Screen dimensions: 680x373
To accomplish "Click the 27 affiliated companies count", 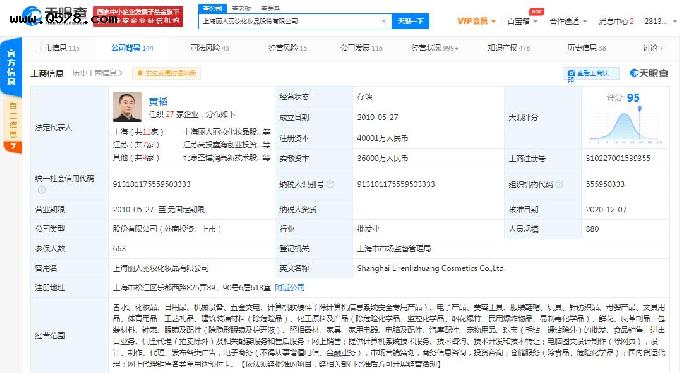I will [170, 115].
